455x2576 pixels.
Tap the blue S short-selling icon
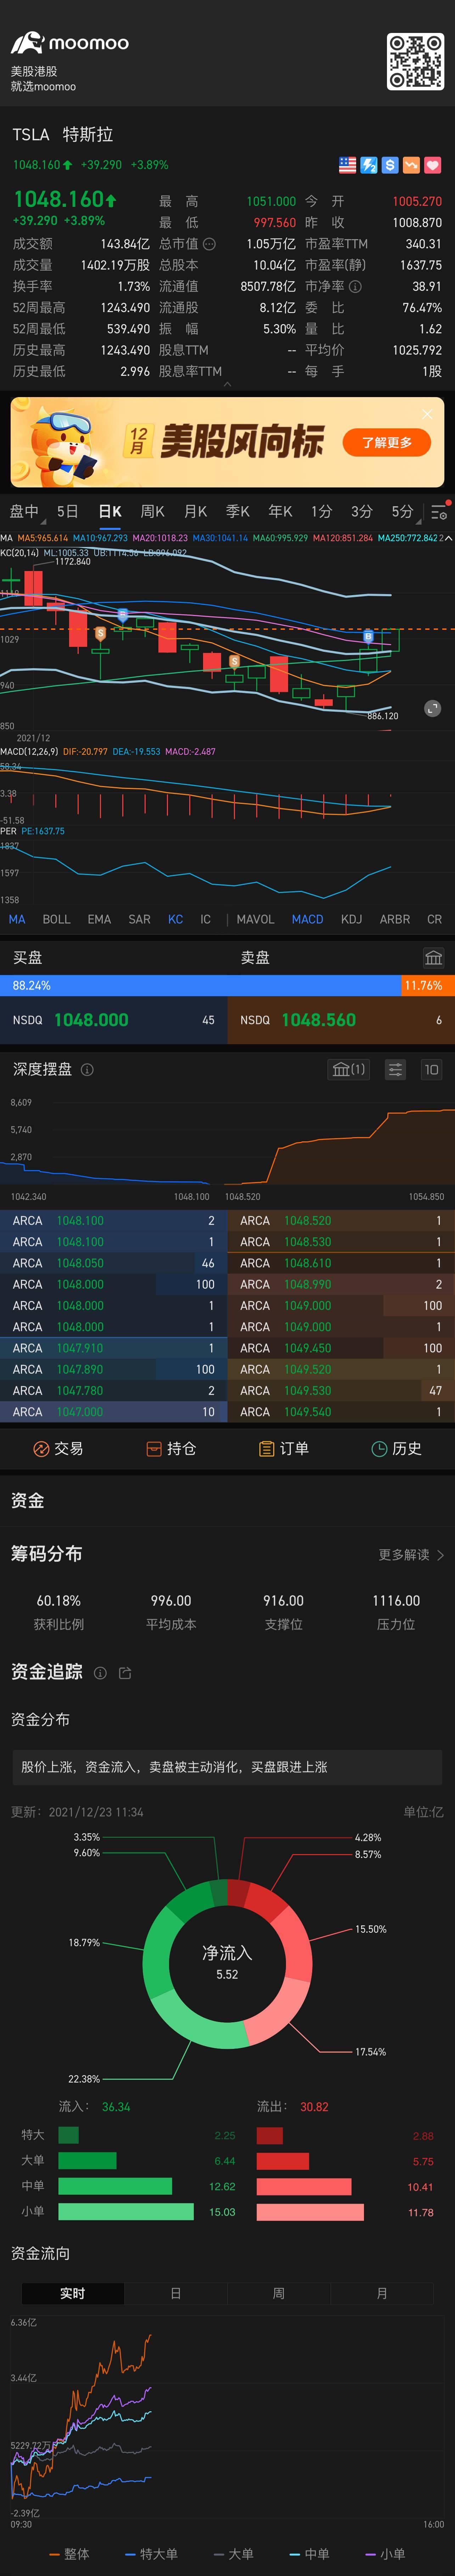pyautogui.click(x=390, y=165)
